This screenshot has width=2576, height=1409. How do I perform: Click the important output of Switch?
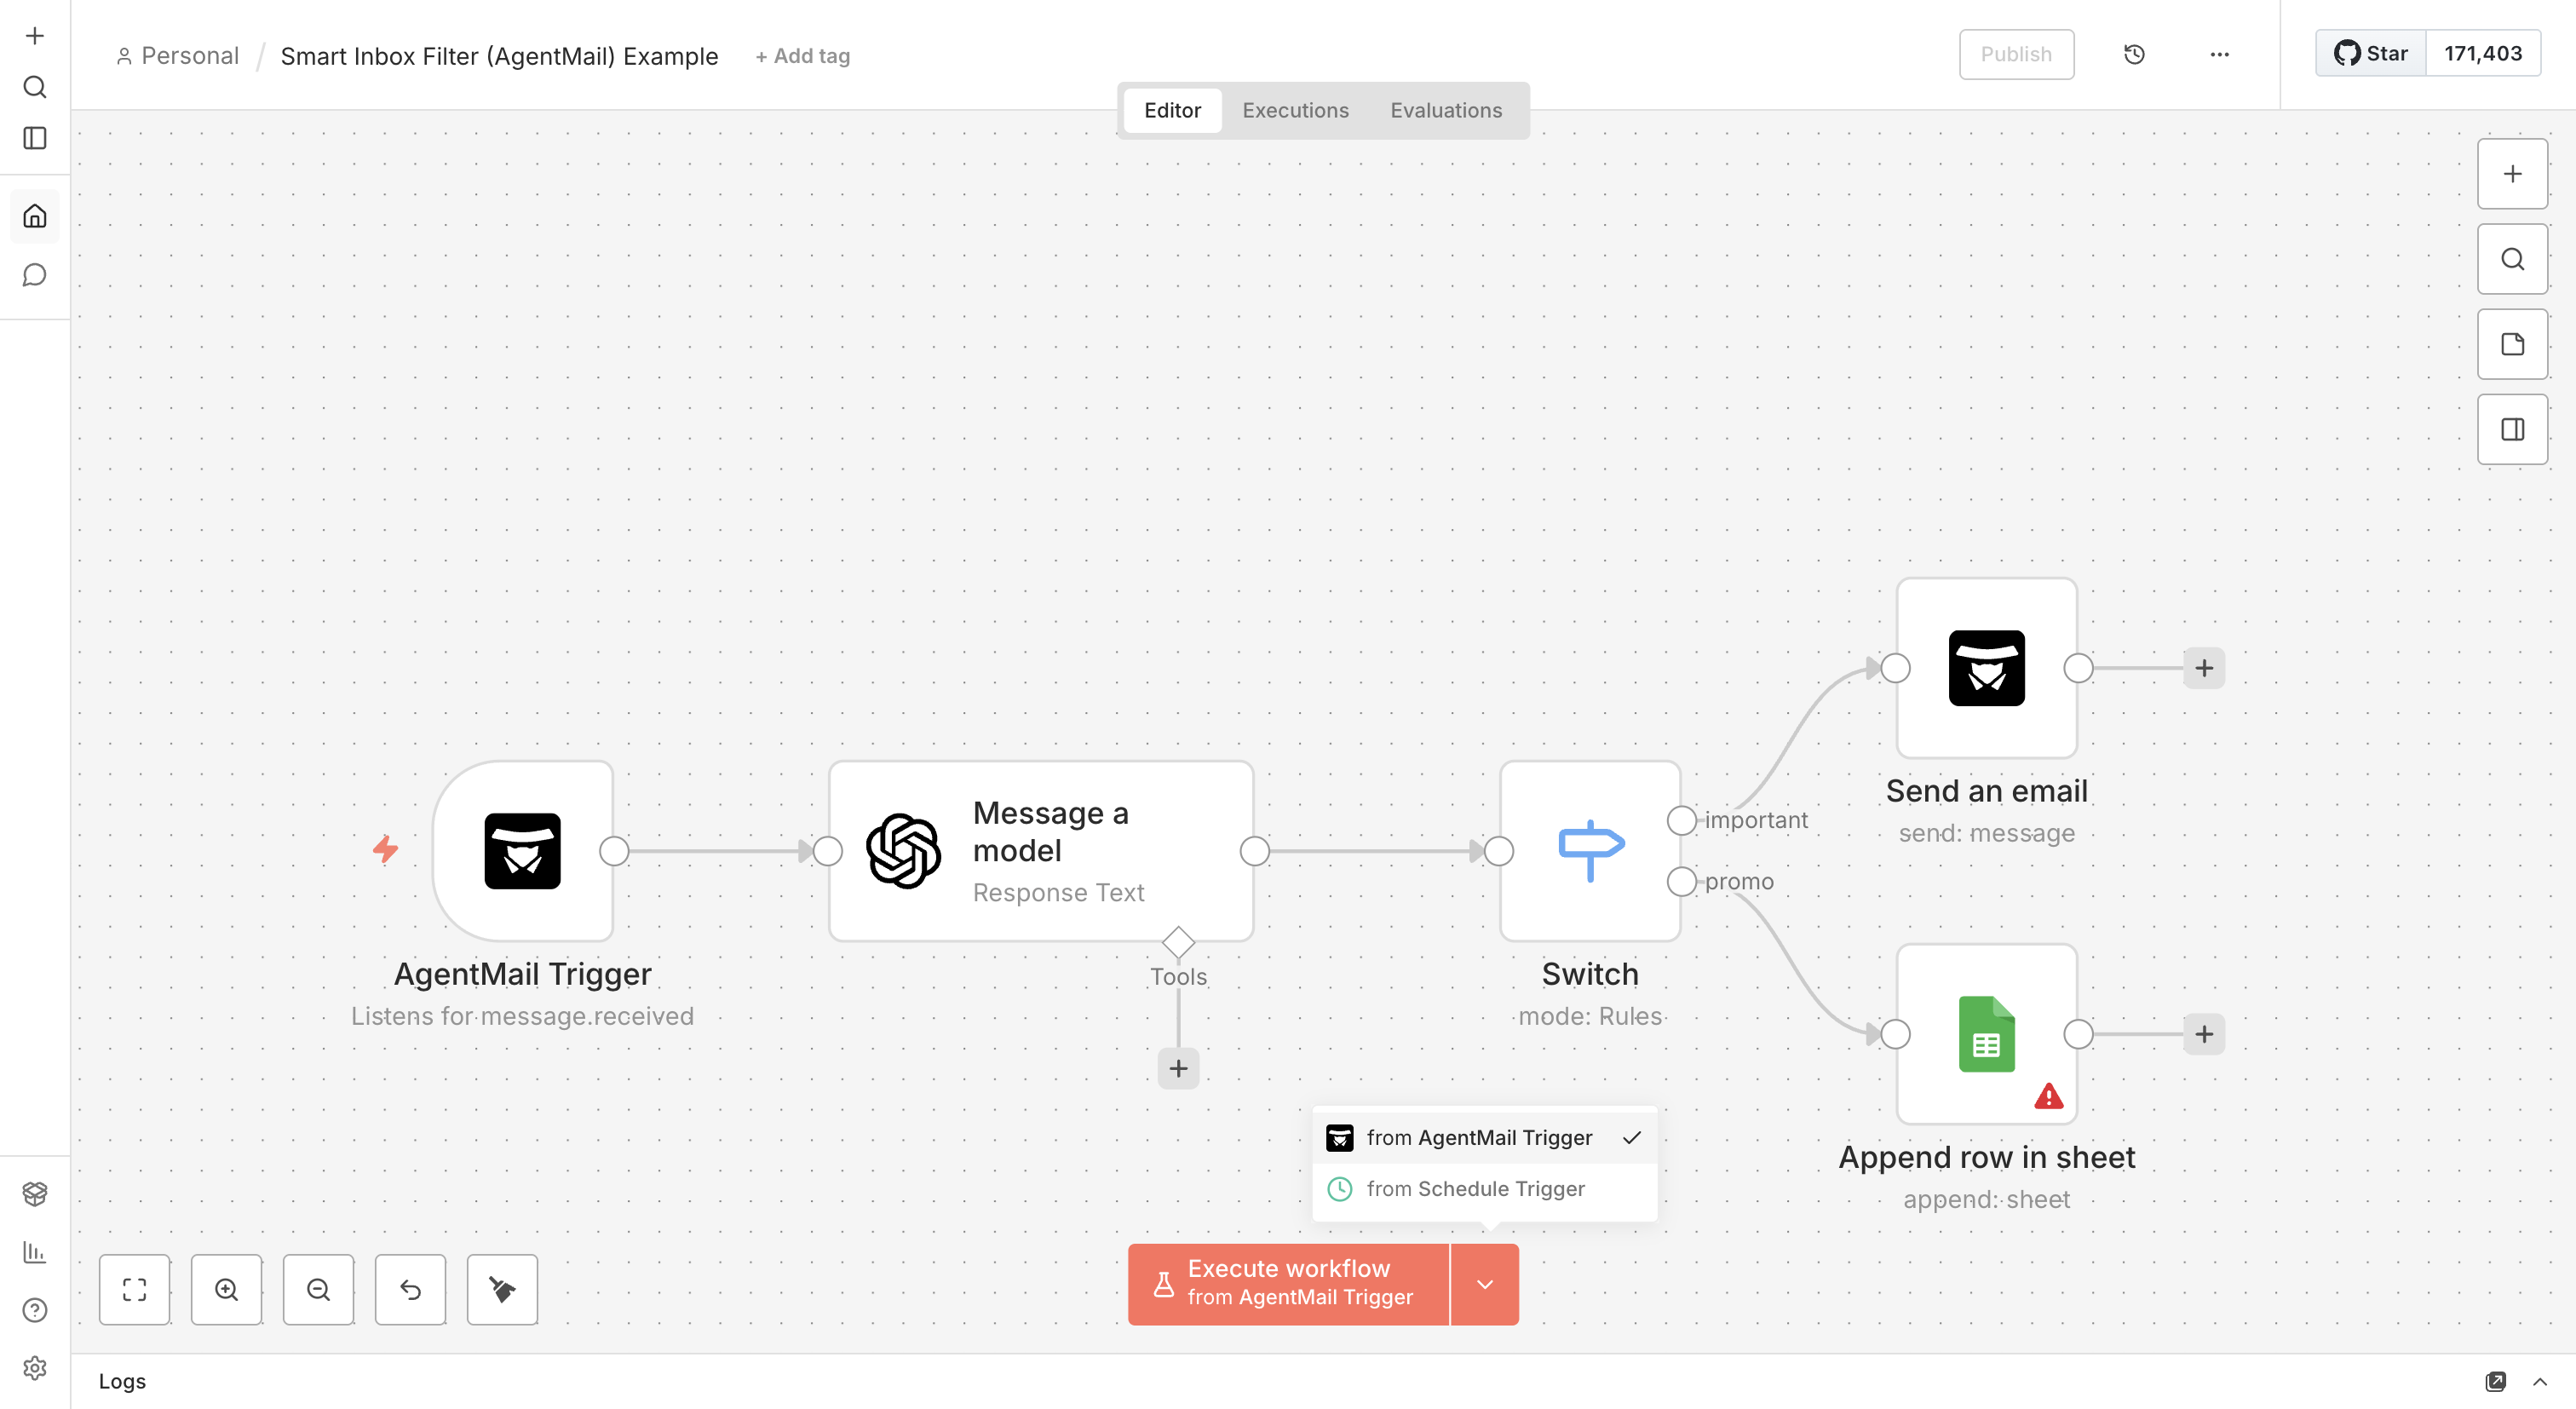(1681, 820)
